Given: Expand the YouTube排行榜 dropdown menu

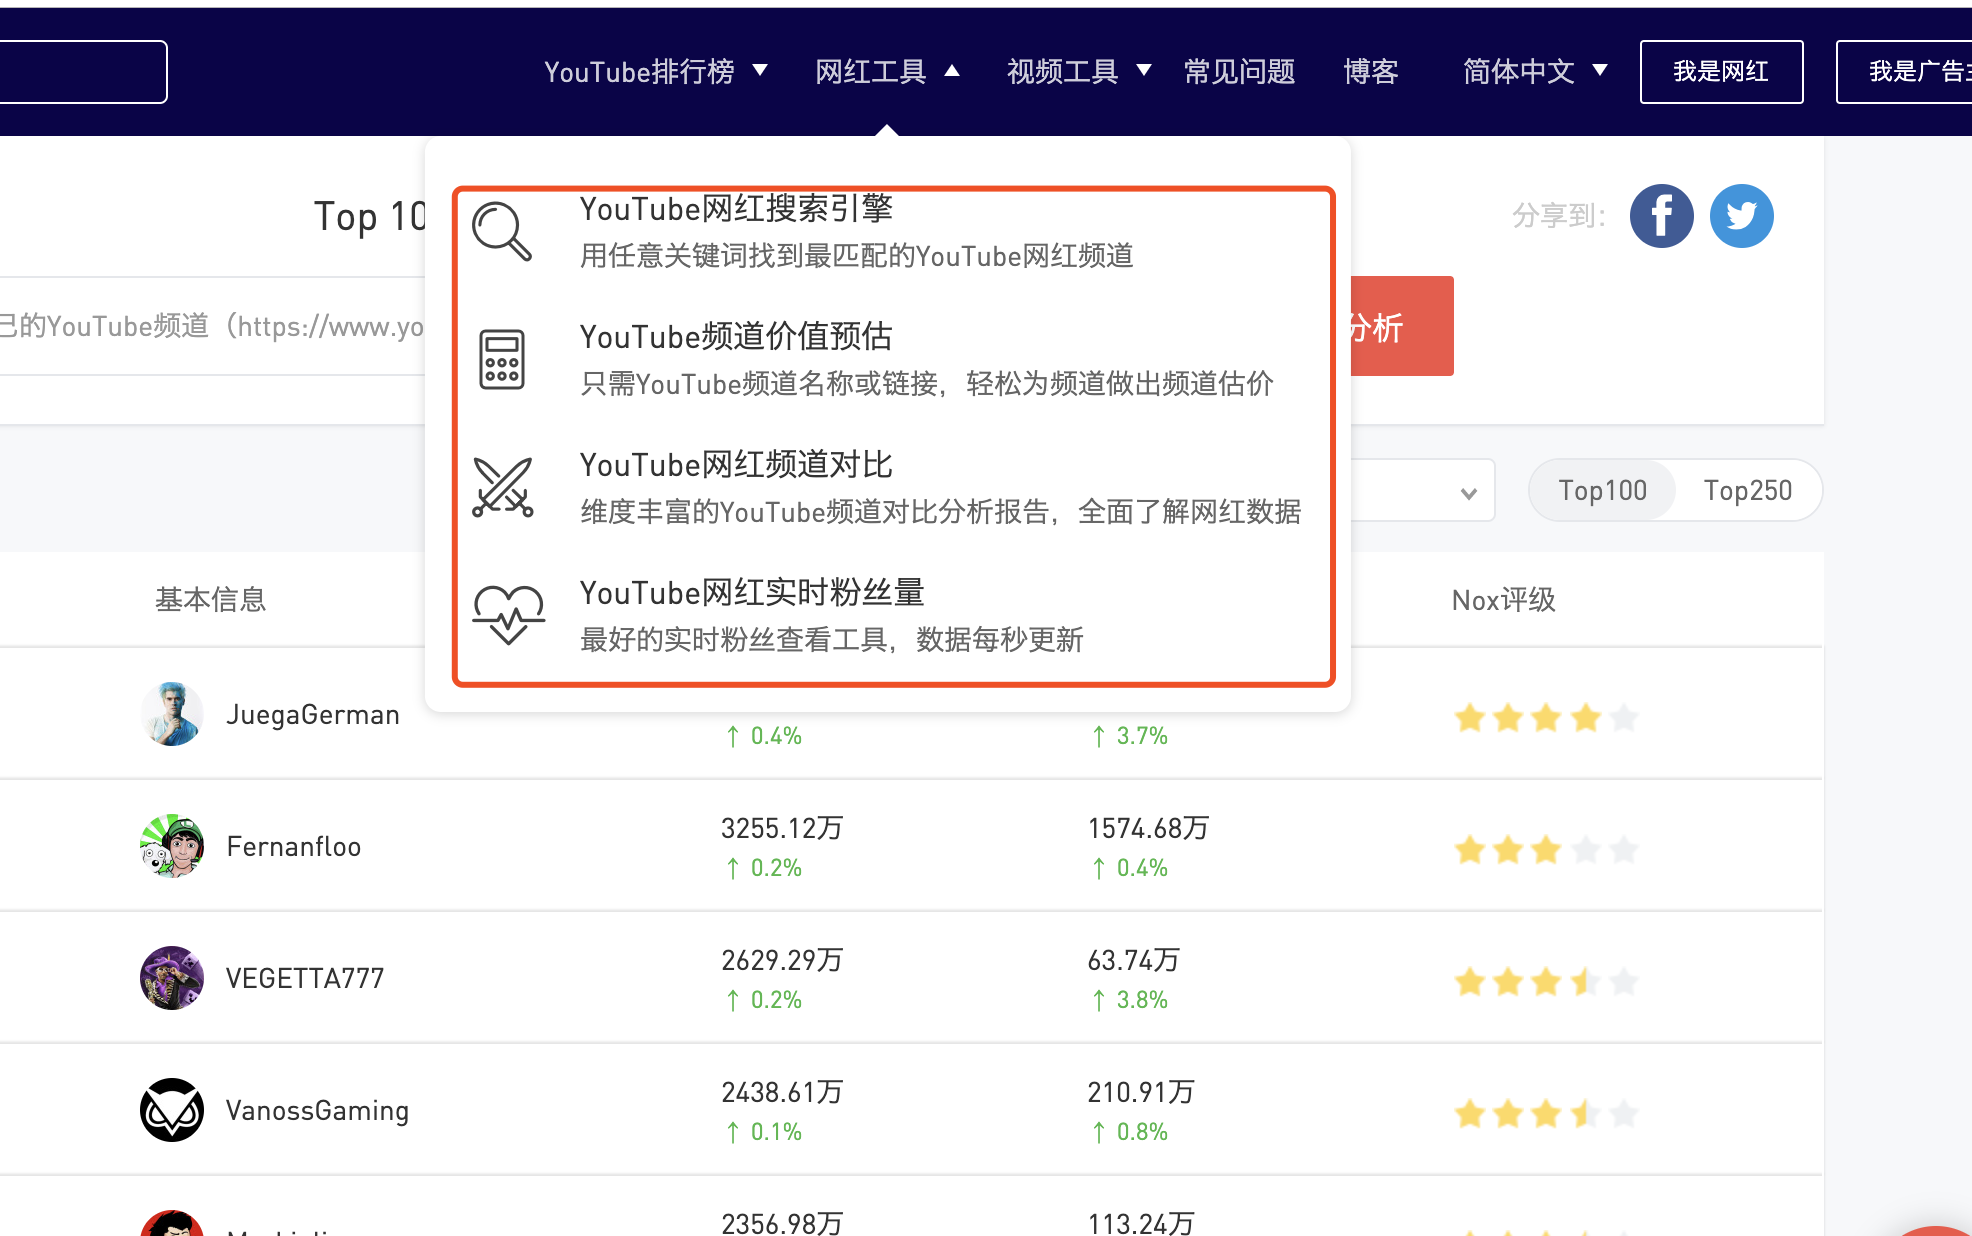Looking at the screenshot, I should (656, 71).
